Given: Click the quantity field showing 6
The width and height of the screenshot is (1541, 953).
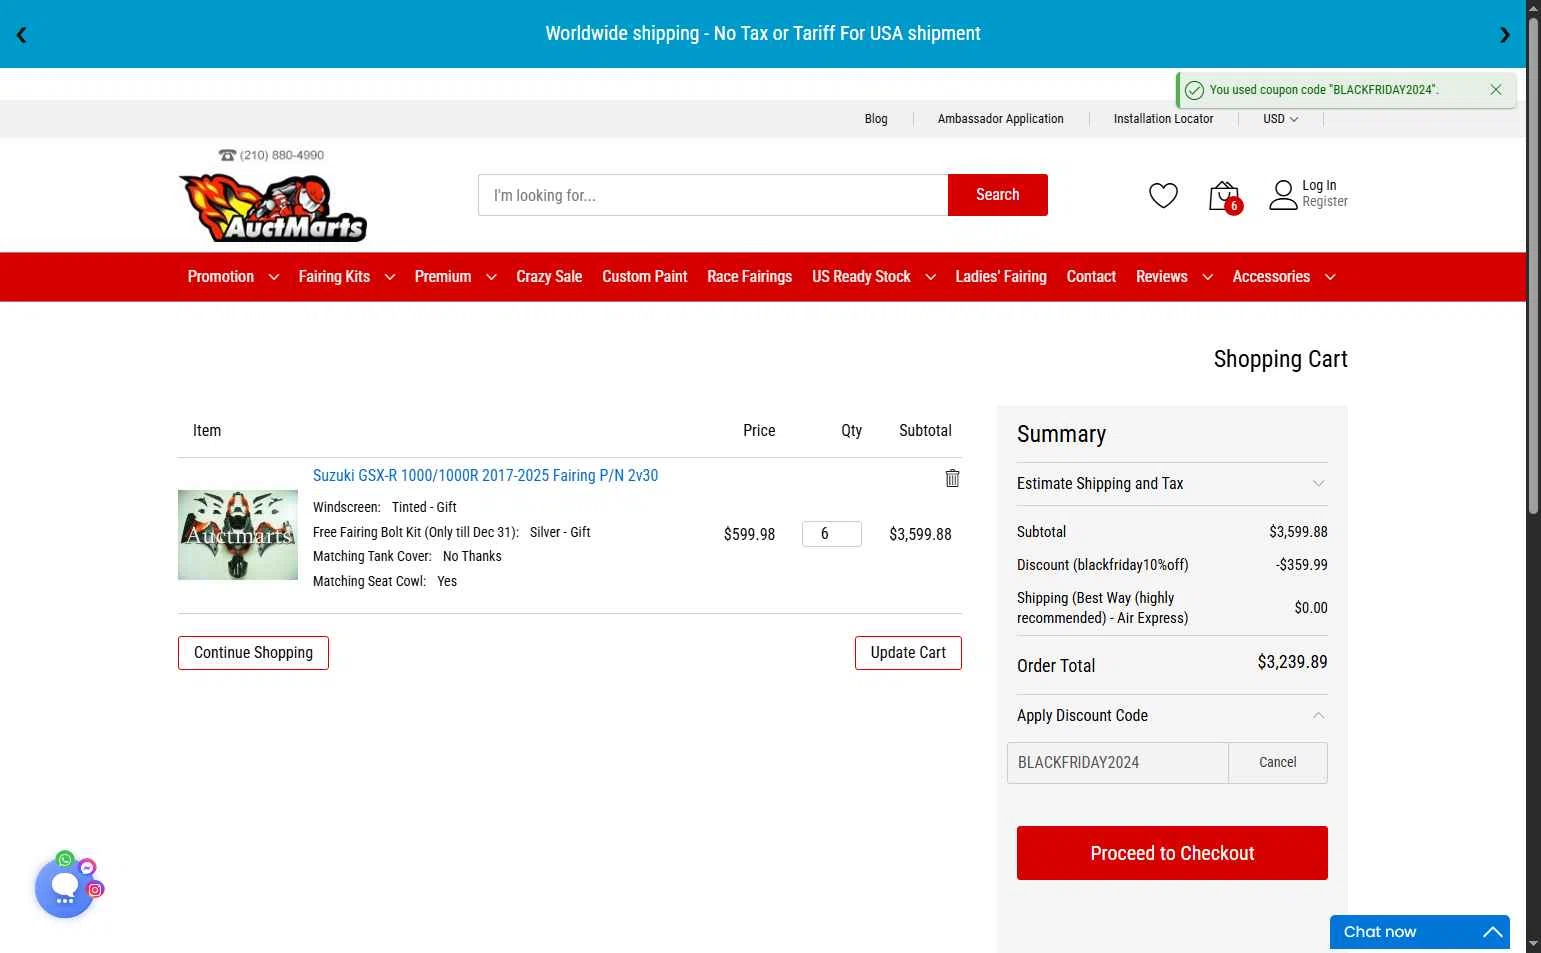Looking at the screenshot, I should coord(832,534).
